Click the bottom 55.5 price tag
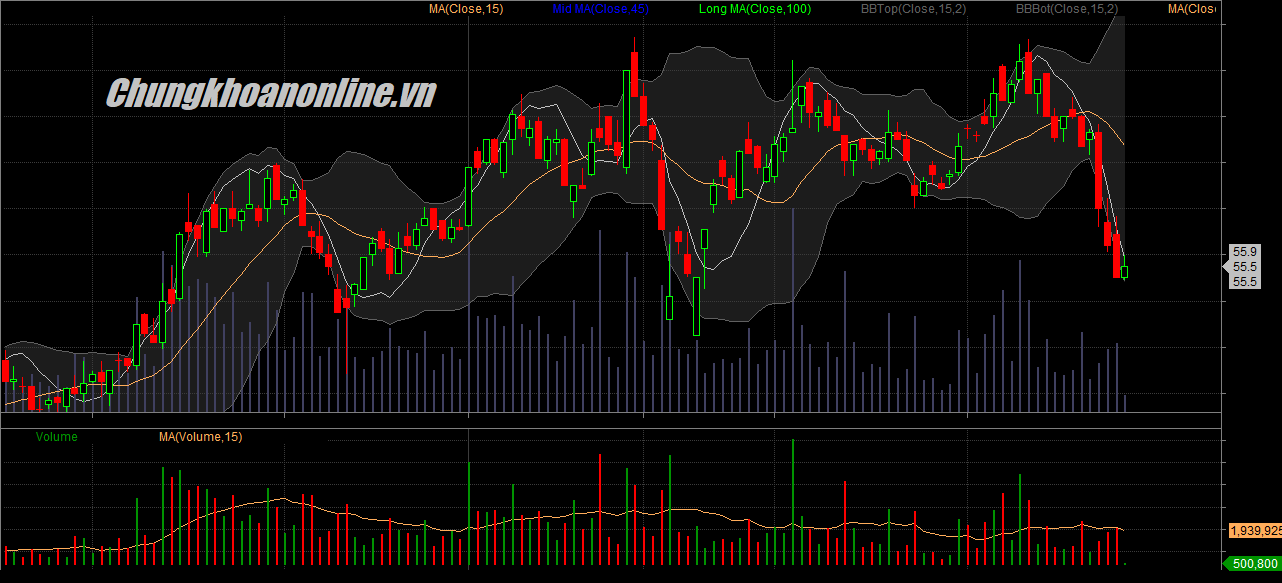 [1245, 282]
